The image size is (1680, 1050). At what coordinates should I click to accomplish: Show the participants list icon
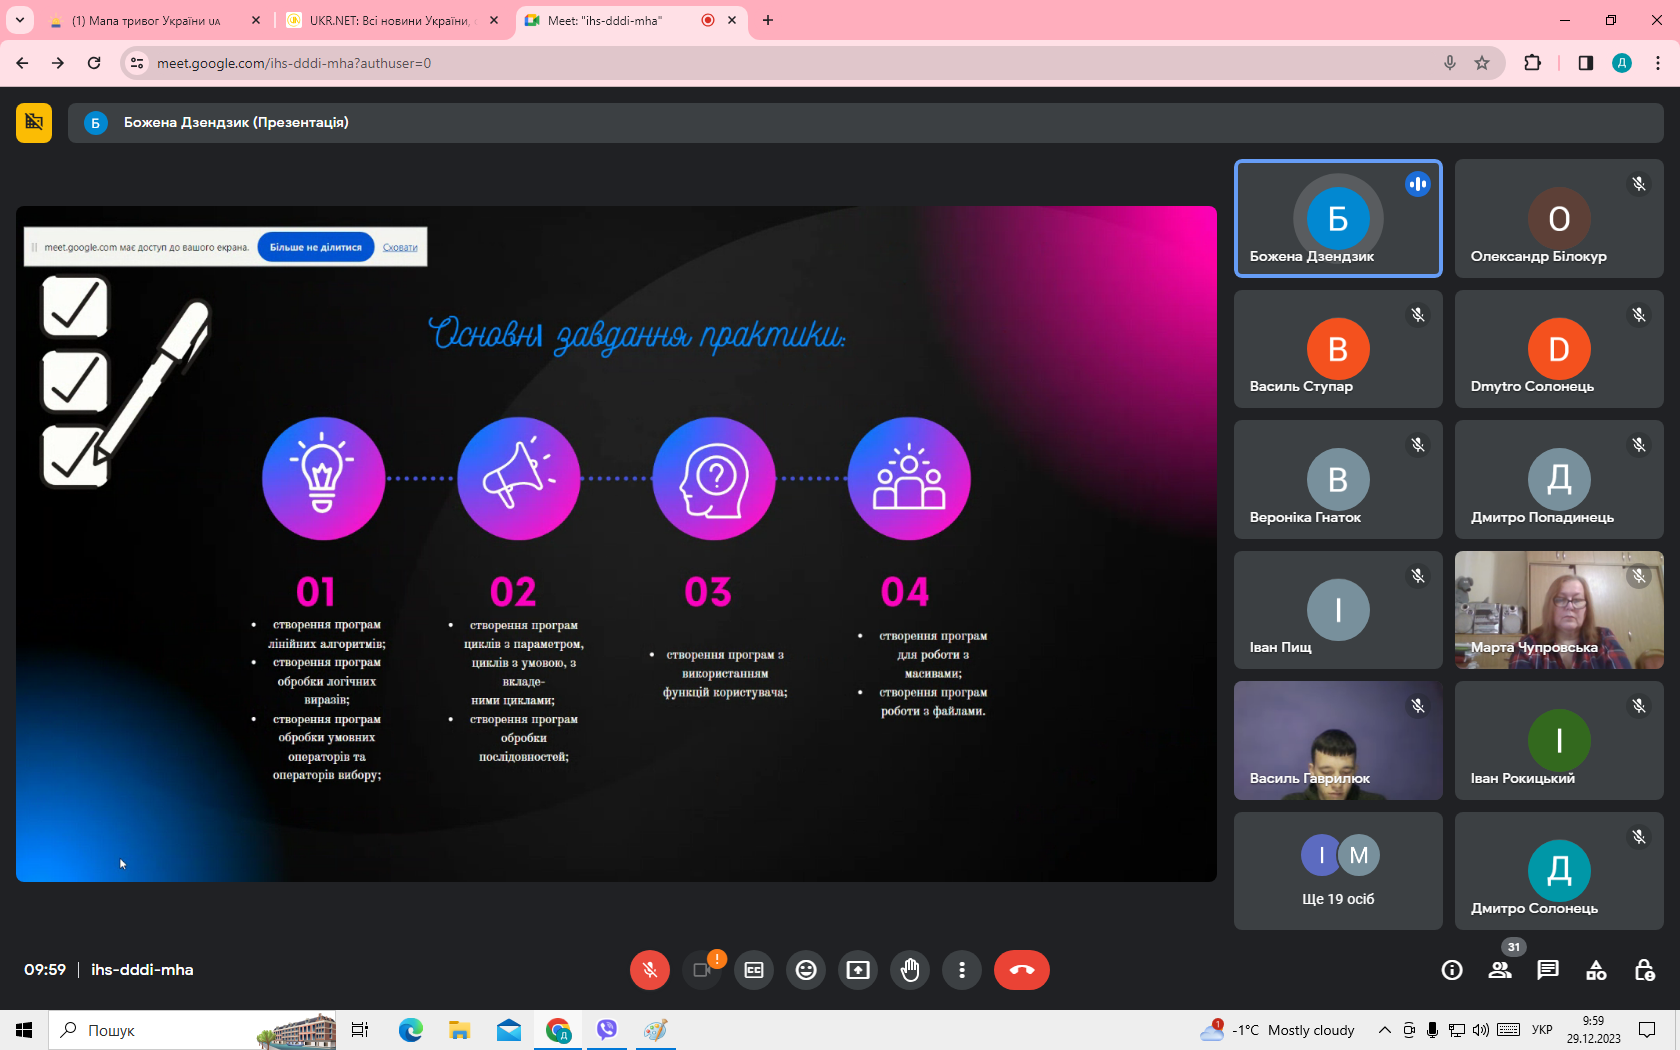pos(1500,970)
